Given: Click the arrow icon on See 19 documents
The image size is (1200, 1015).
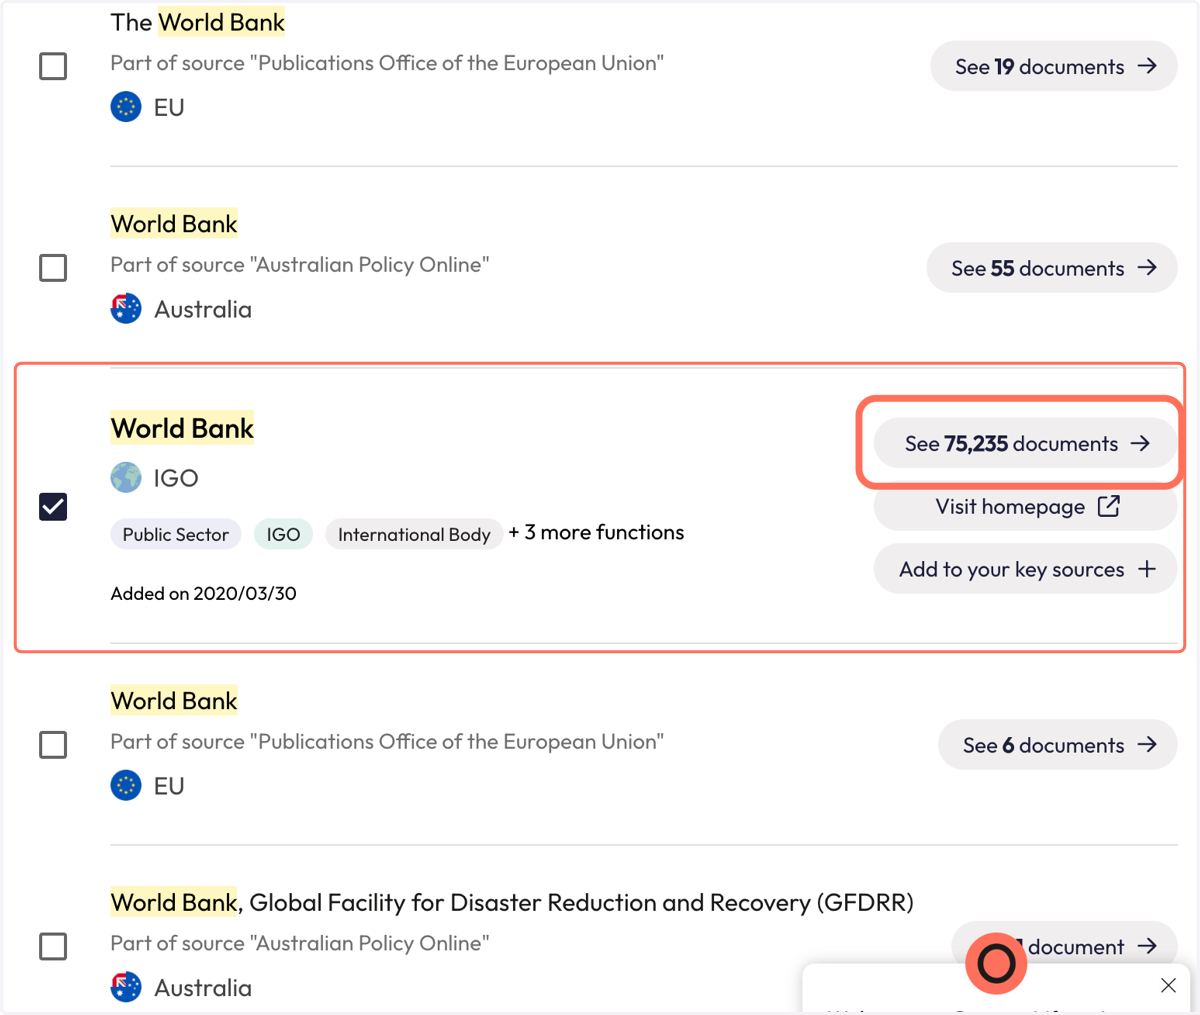Looking at the screenshot, I should pyautogui.click(x=1147, y=66).
